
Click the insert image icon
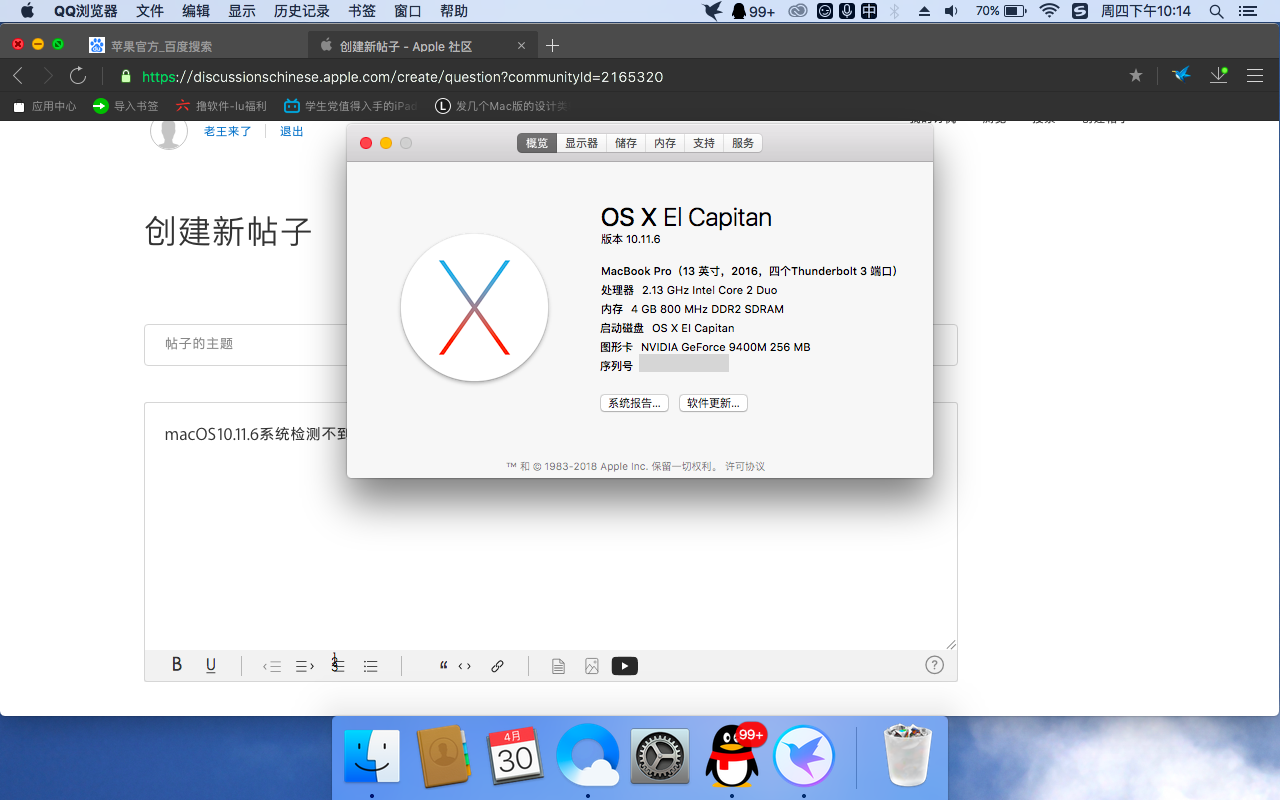click(592, 666)
